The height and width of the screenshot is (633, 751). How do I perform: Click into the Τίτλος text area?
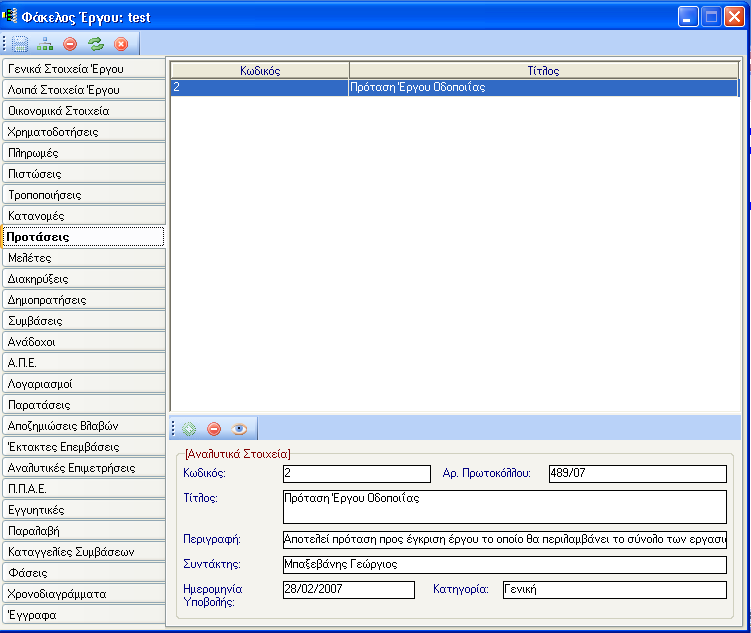click(x=505, y=507)
